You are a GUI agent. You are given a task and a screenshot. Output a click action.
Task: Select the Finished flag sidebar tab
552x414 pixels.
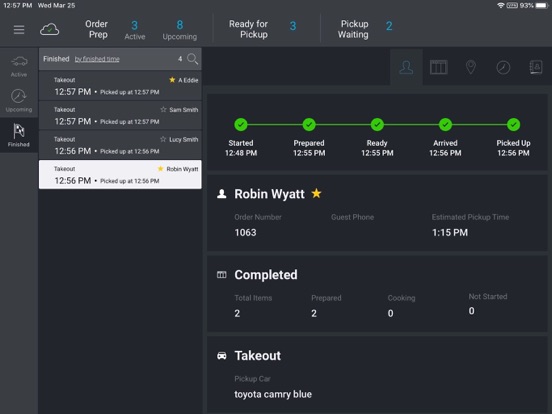(x=19, y=135)
